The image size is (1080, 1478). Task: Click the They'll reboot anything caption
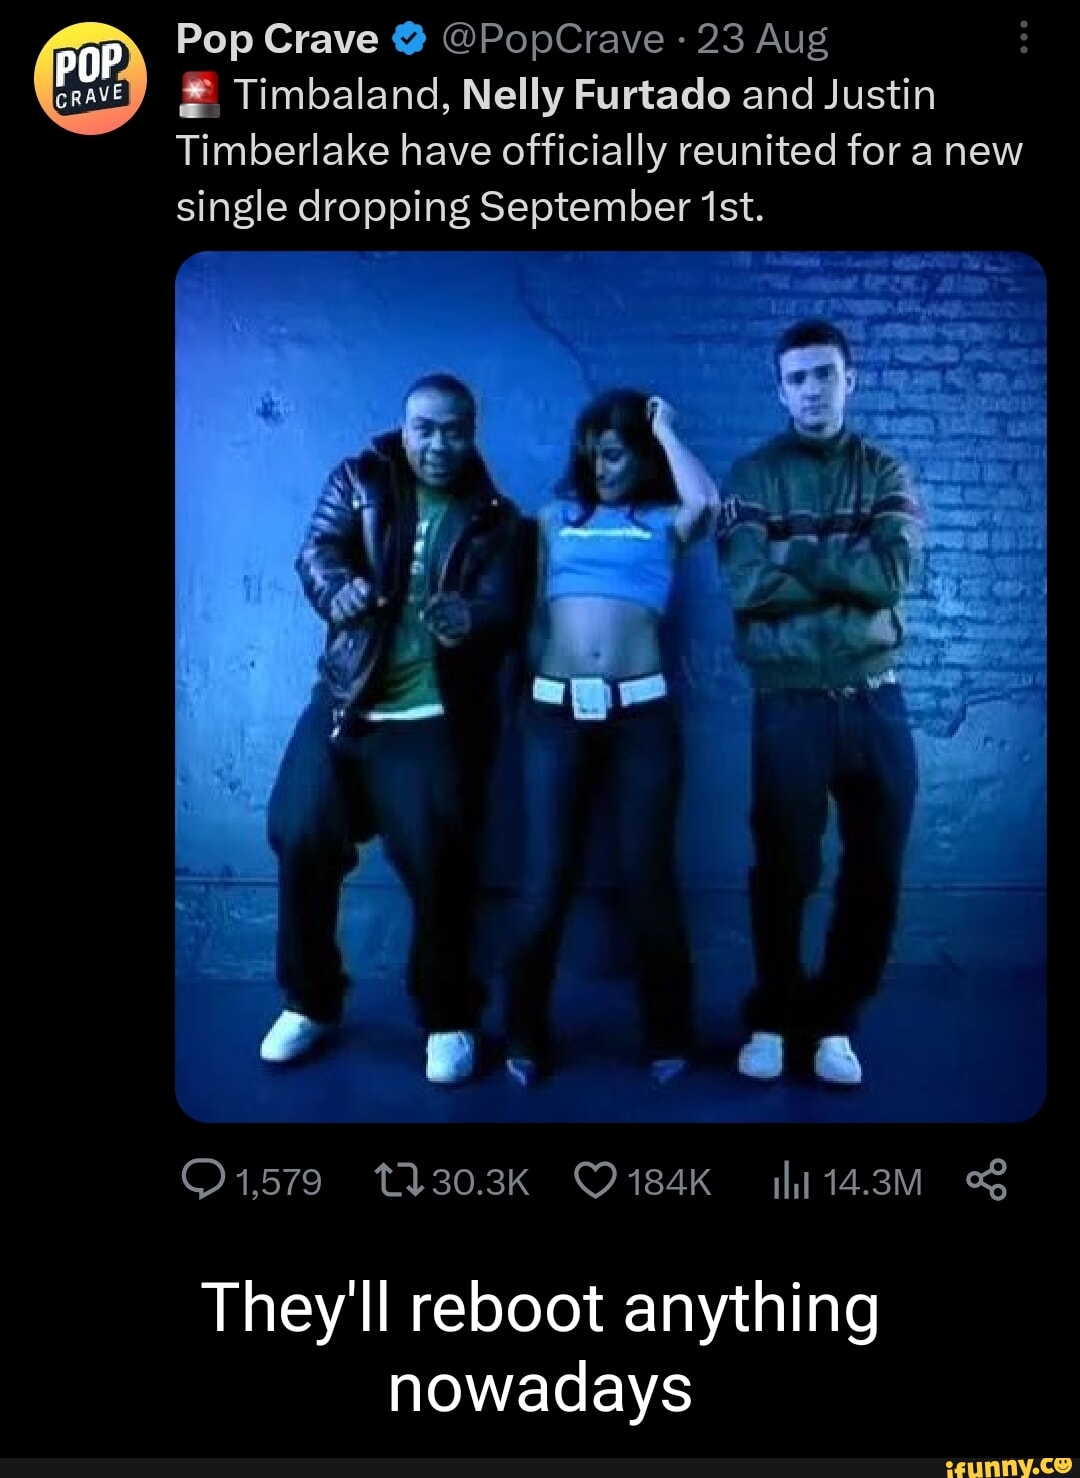pos(540,1347)
